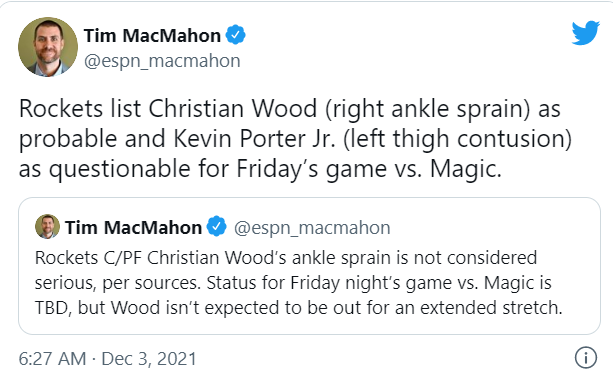The width and height of the screenshot is (613, 382).
Task: Open the quoted tweet author name Tim MacMahon
Action: 133,228
